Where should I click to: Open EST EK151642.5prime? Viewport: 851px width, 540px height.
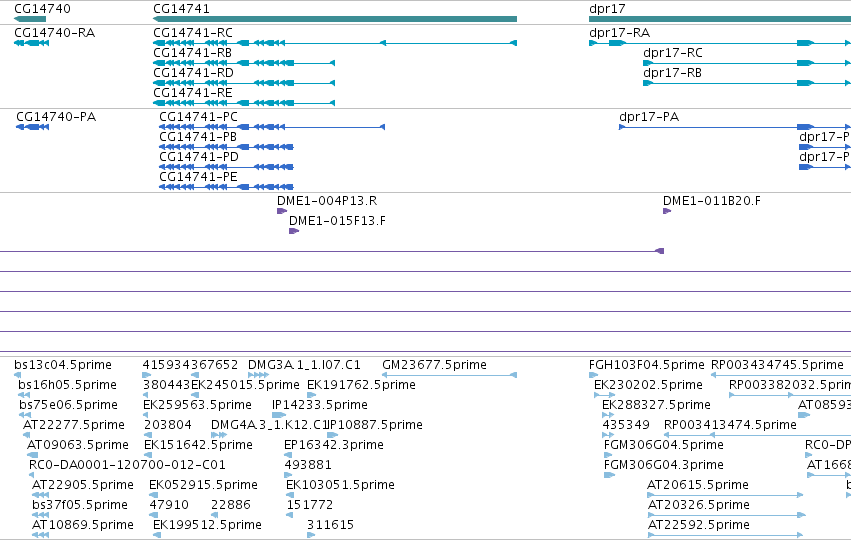coord(198,445)
